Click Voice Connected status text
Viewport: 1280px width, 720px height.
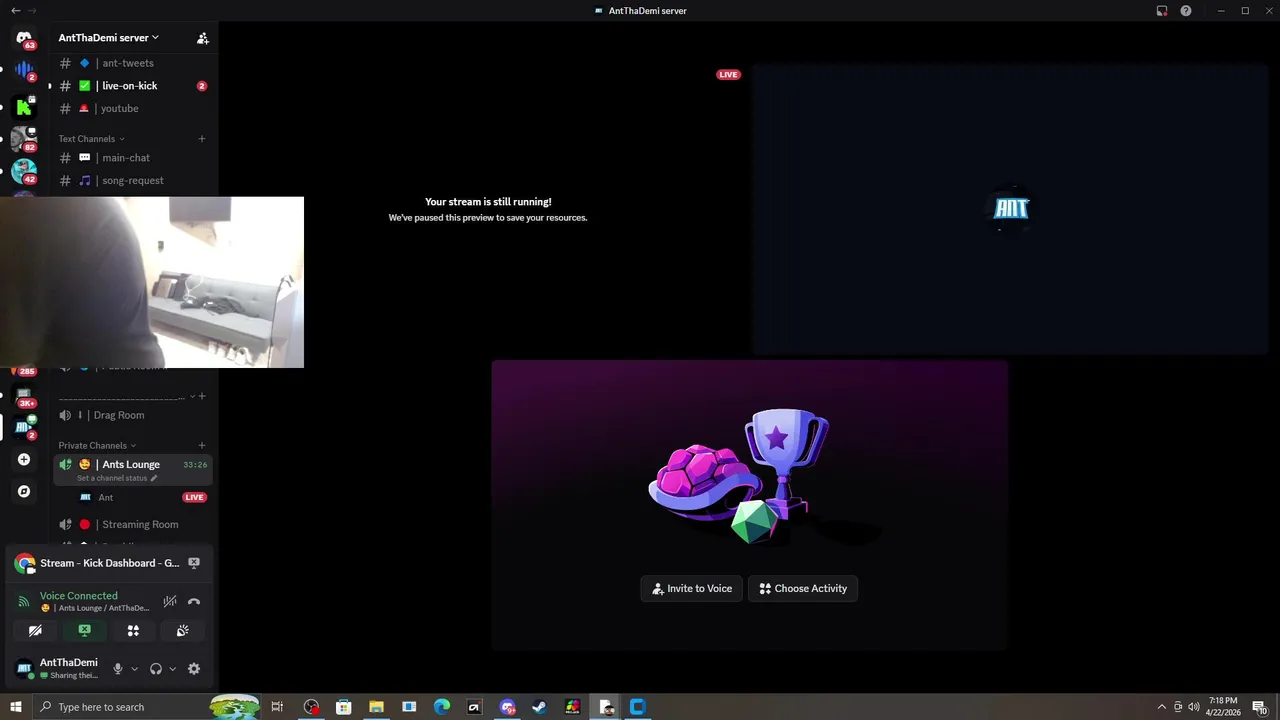pyautogui.click(x=79, y=596)
